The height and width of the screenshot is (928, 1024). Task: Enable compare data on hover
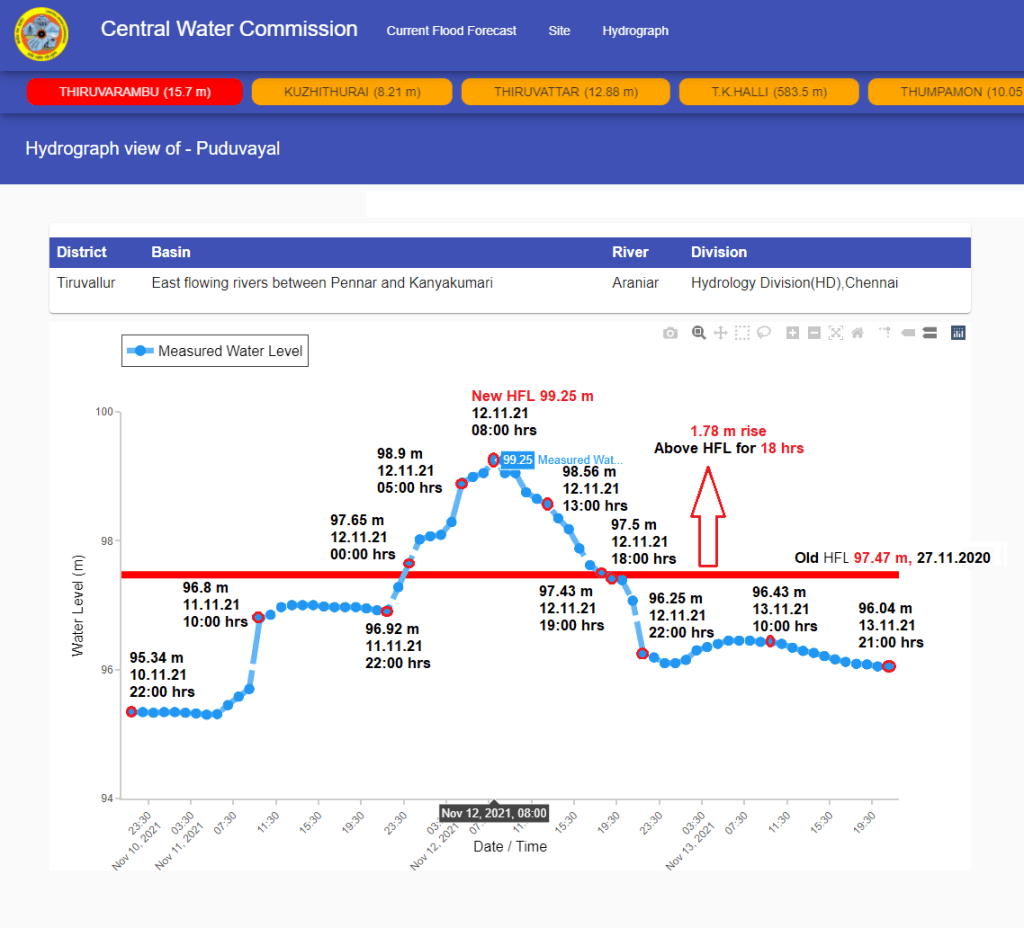coord(929,333)
